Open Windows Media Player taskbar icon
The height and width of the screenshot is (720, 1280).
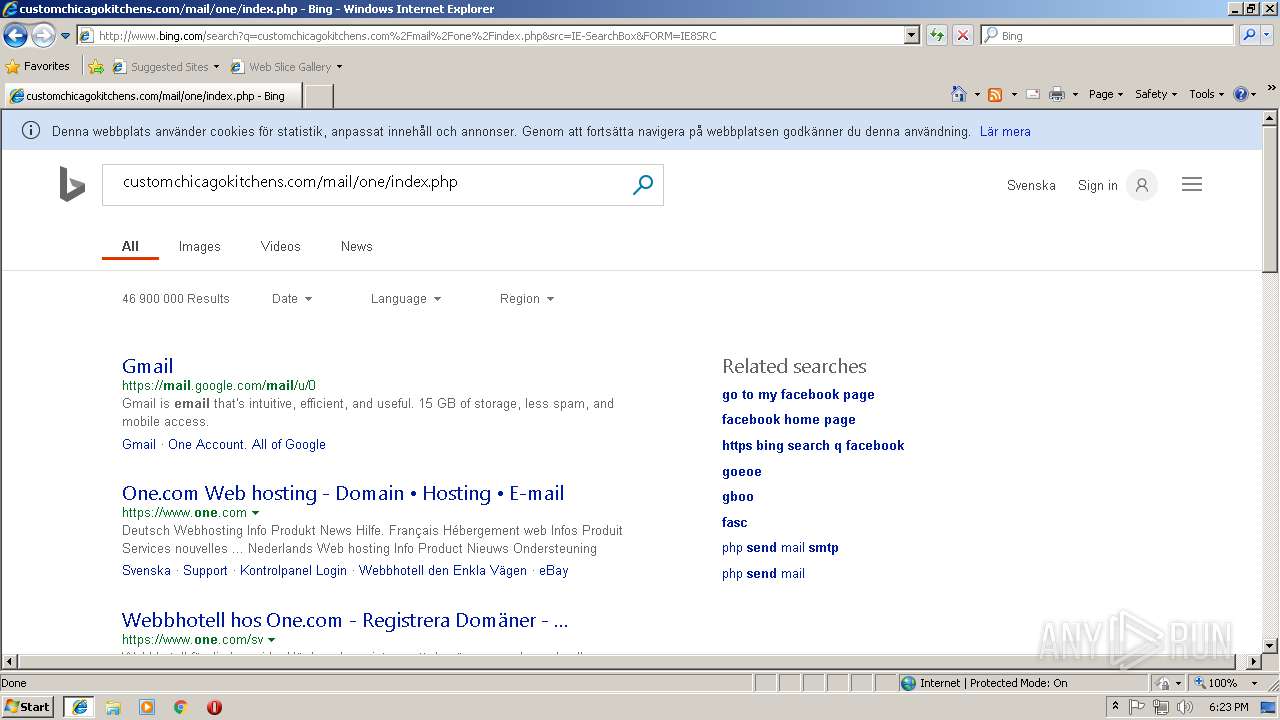click(x=147, y=707)
